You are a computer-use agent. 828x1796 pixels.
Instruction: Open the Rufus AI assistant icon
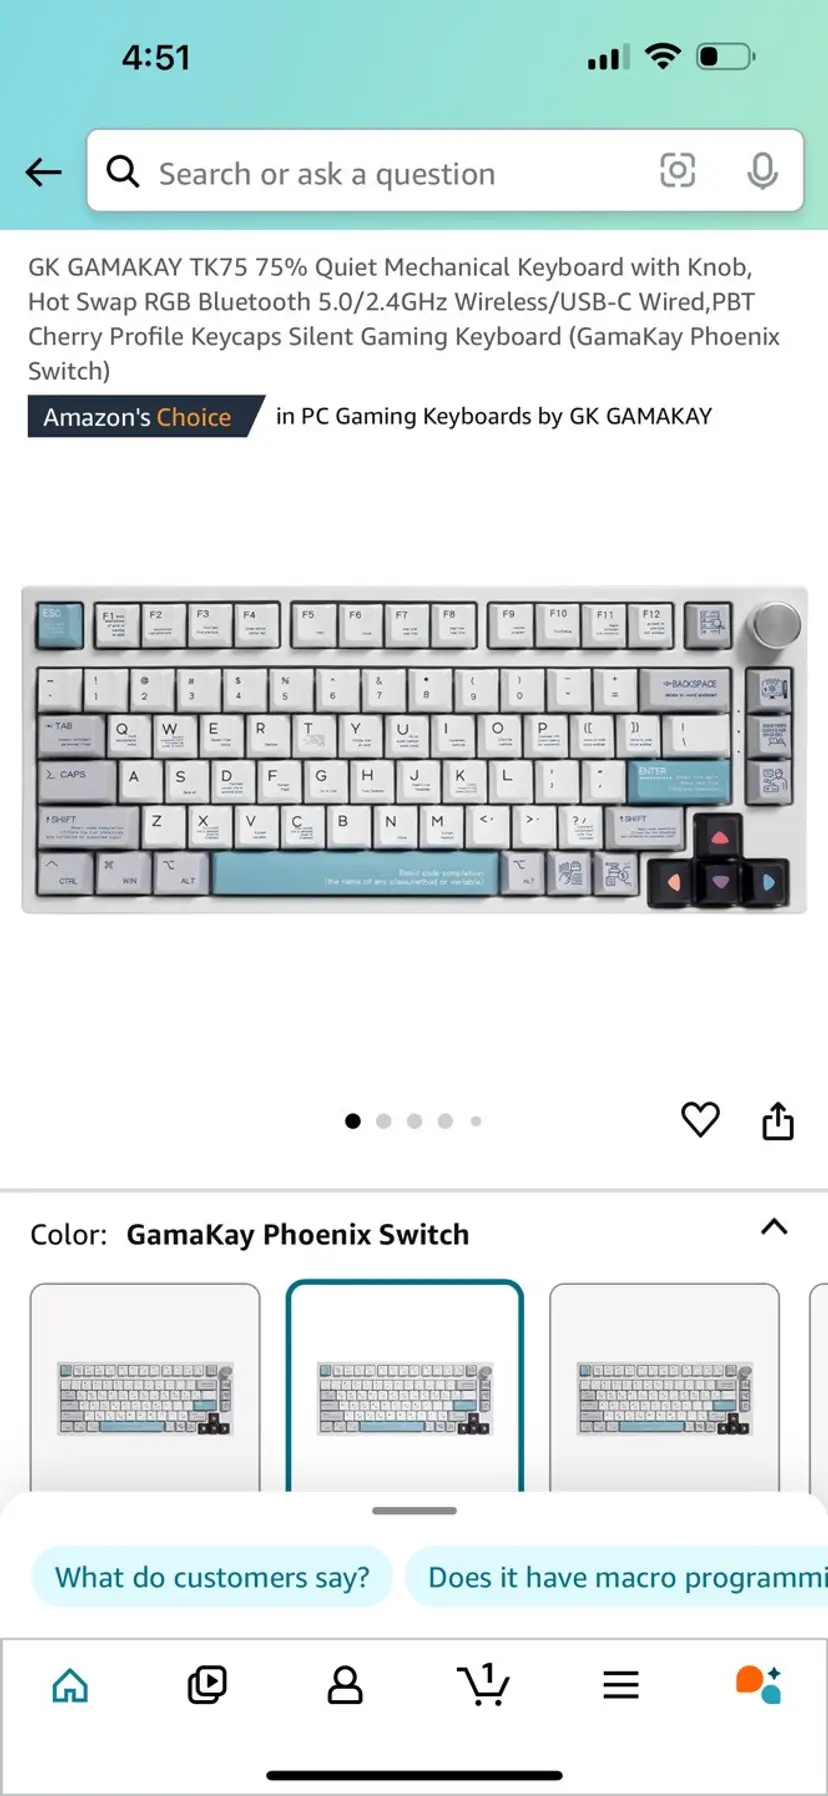pos(759,1685)
